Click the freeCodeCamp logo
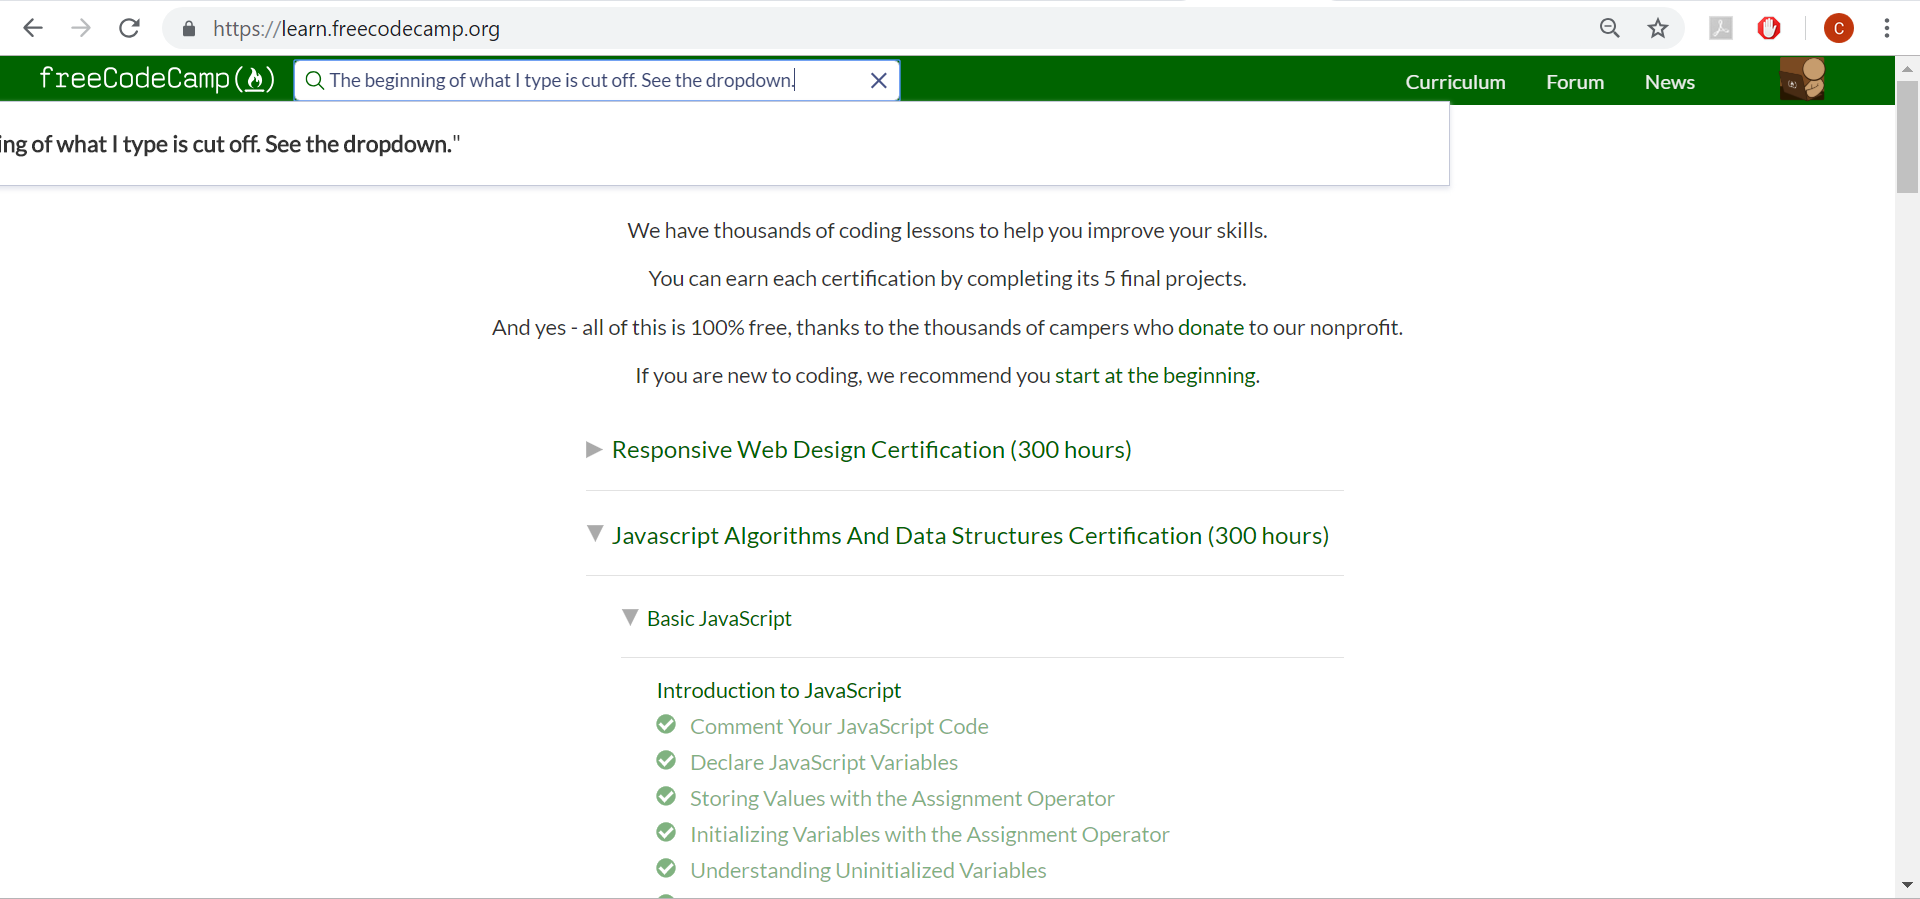Viewport: 1920px width, 899px height. (157, 78)
